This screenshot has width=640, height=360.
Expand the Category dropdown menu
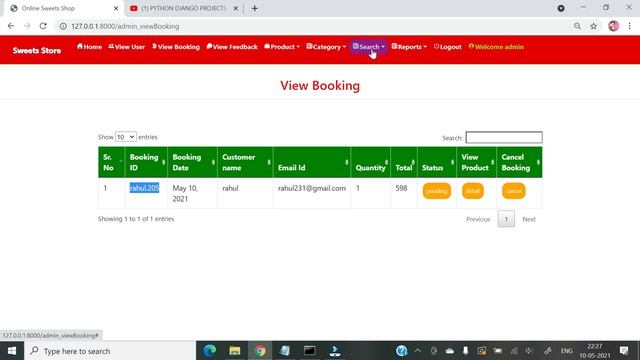coord(326,47)
